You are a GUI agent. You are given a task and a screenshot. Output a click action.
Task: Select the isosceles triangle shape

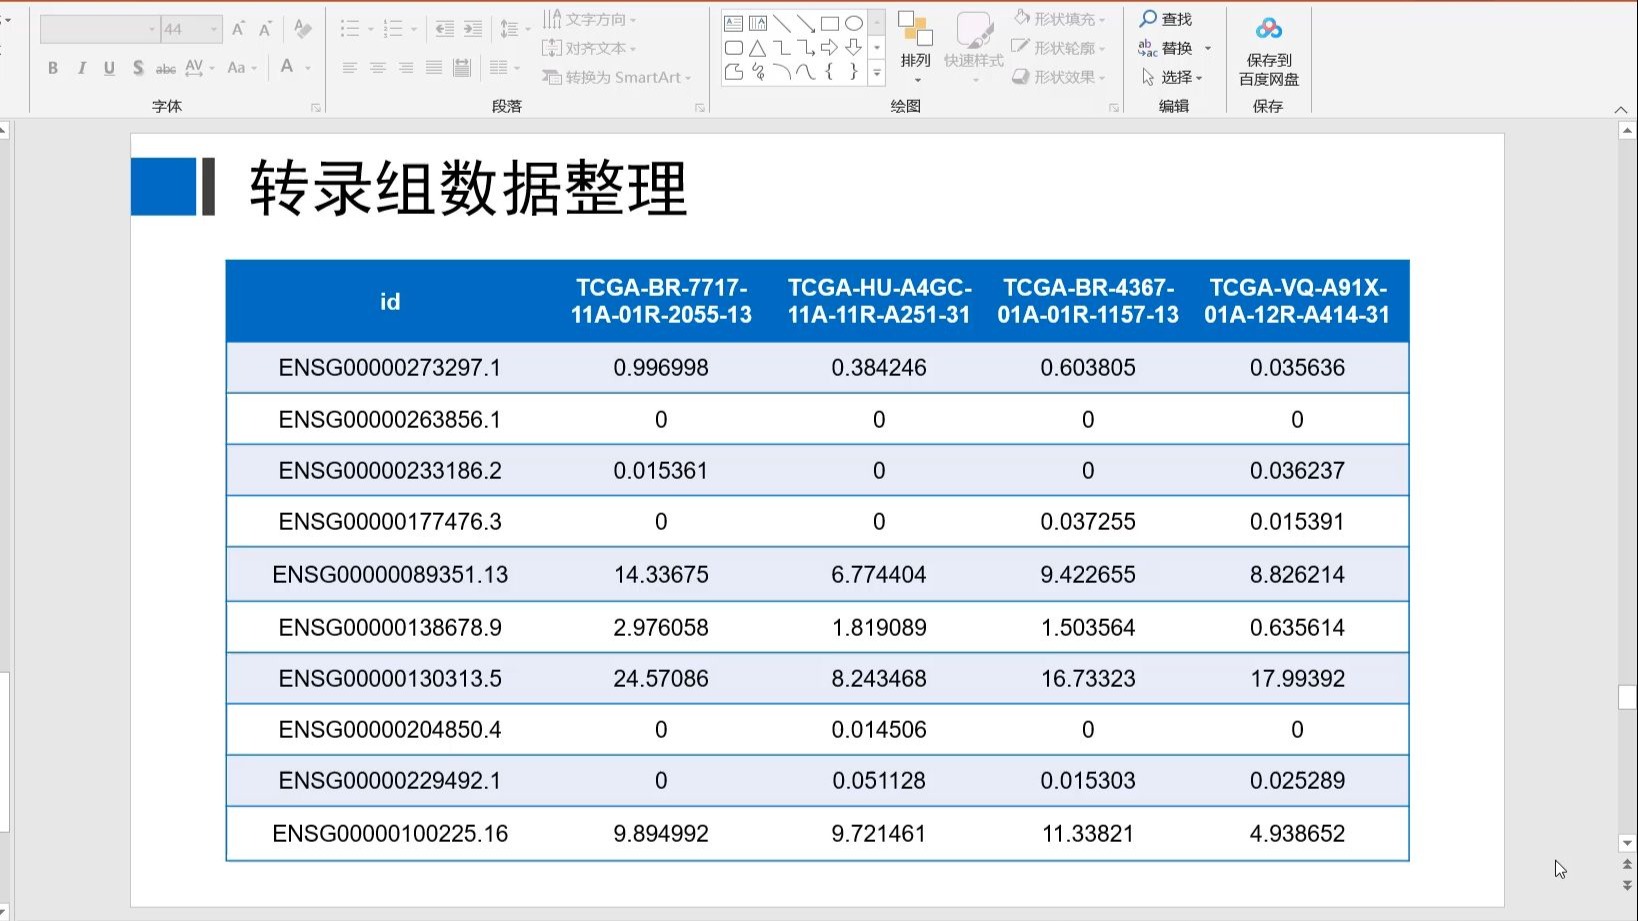point(758,47)
